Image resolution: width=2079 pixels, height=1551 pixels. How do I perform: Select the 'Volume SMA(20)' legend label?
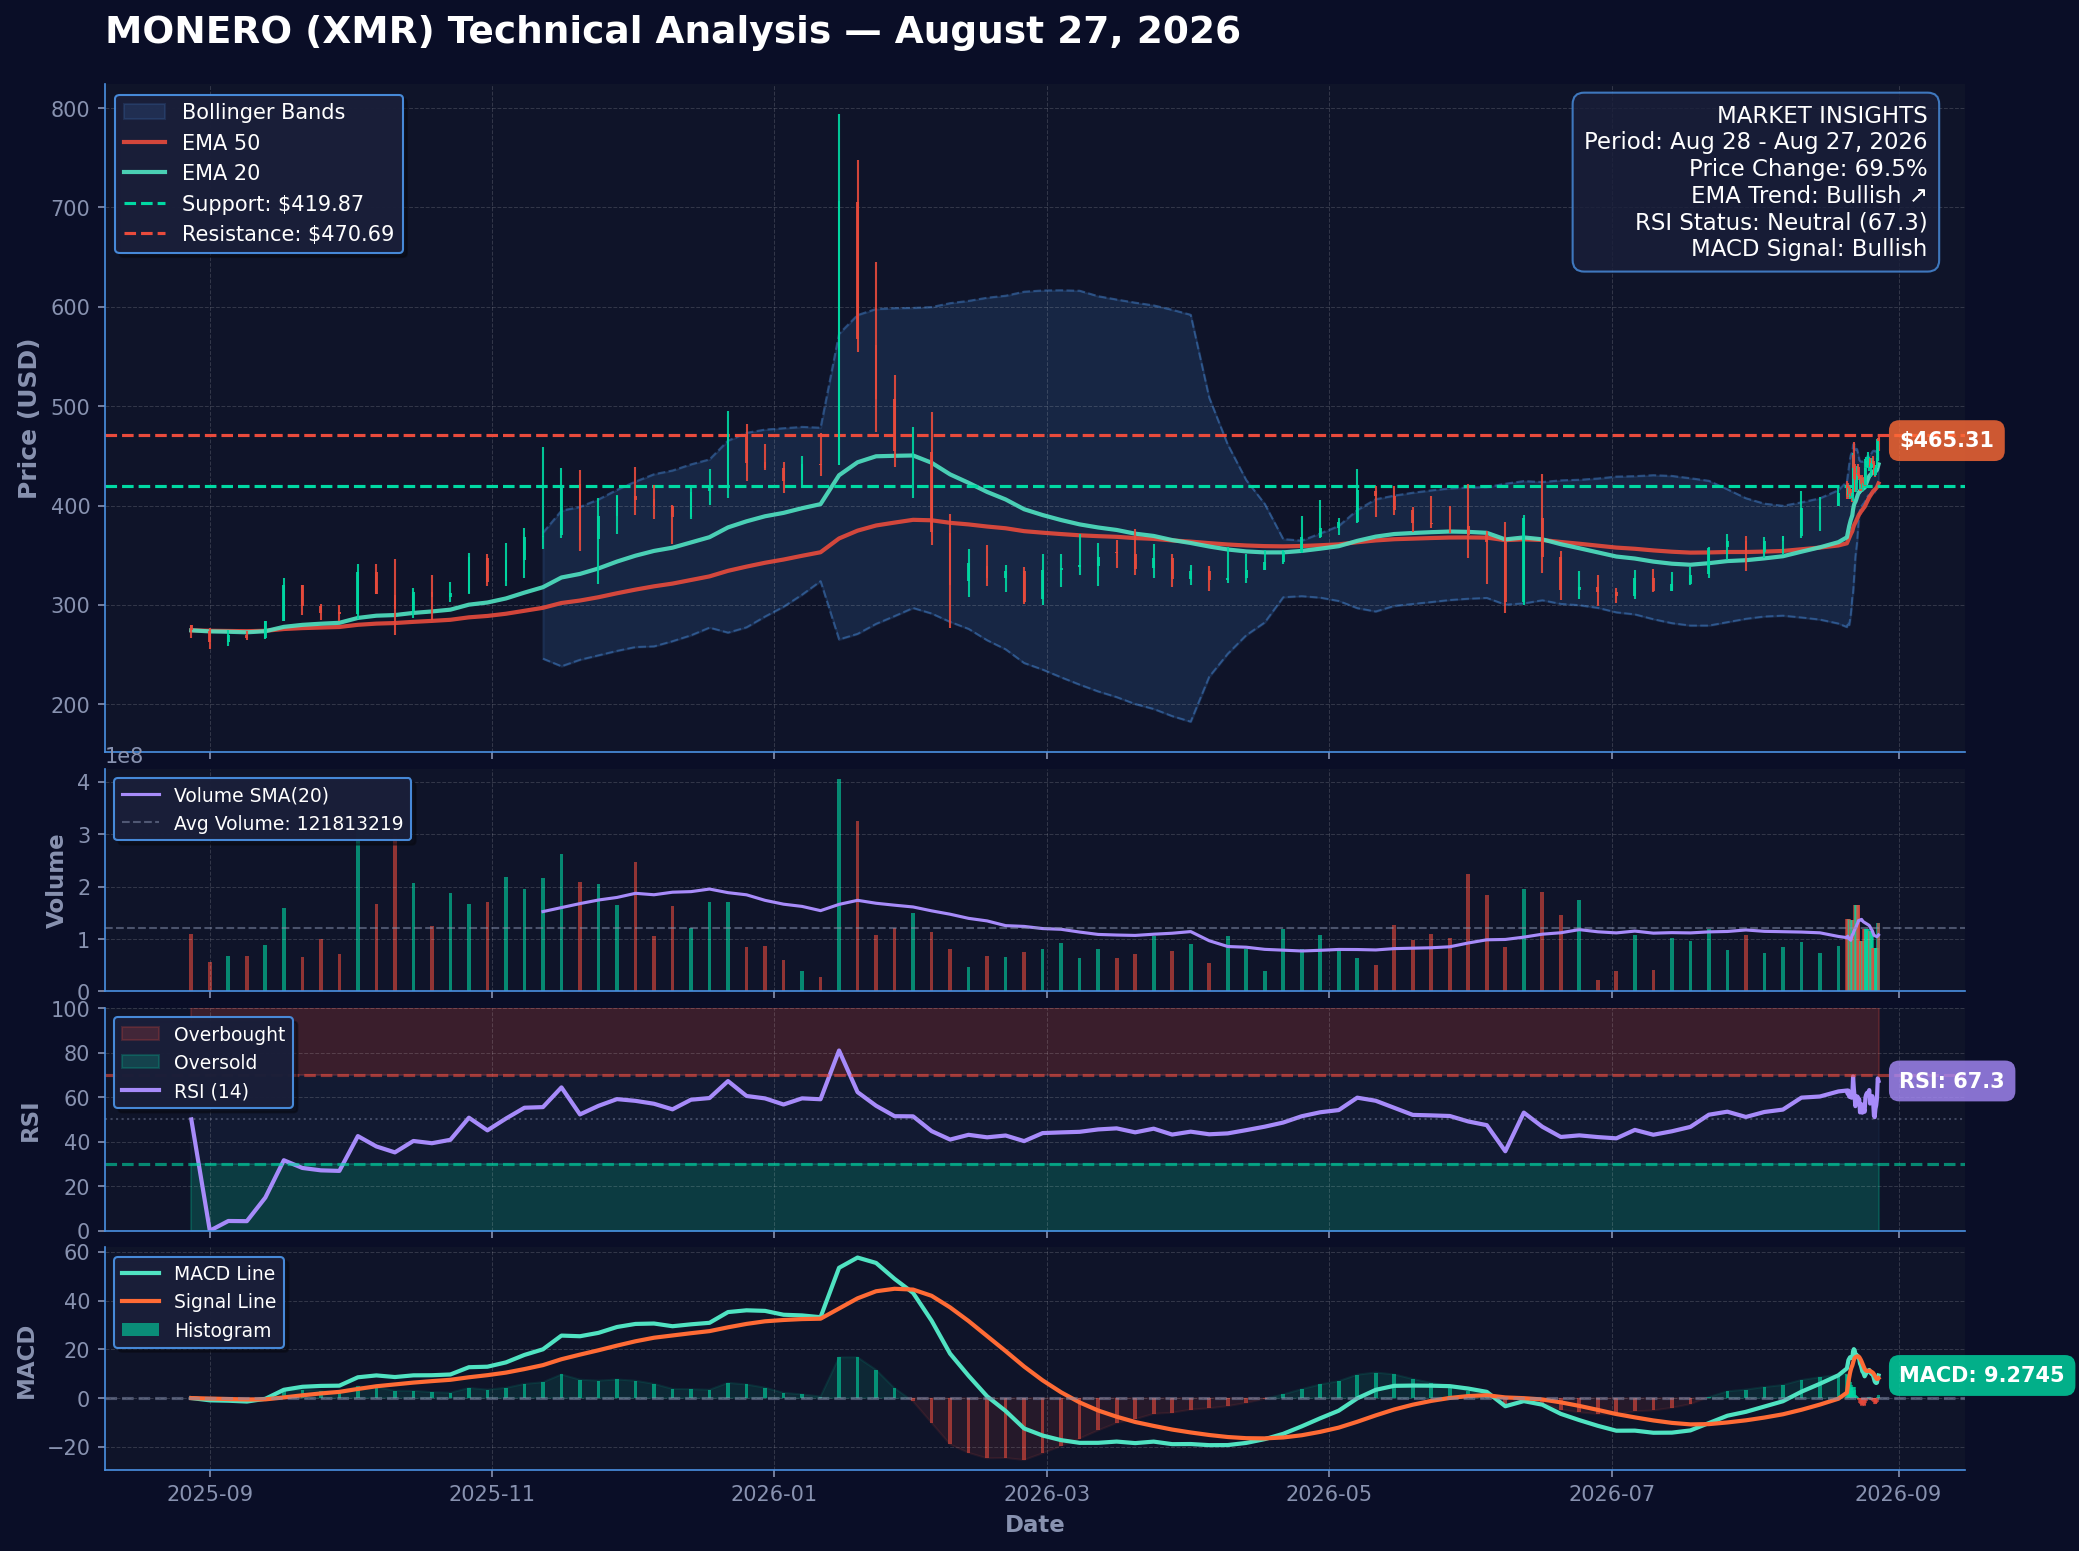251,795
